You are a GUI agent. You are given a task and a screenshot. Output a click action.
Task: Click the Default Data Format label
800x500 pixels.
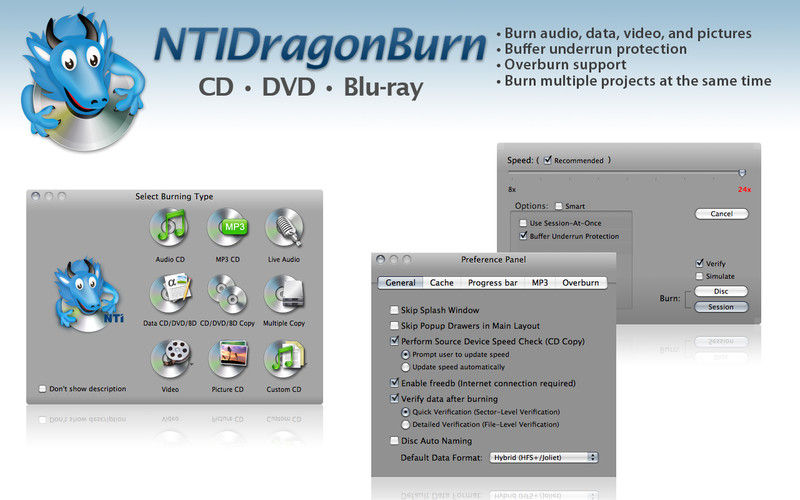pyautogui.click(x=441, y=458)
